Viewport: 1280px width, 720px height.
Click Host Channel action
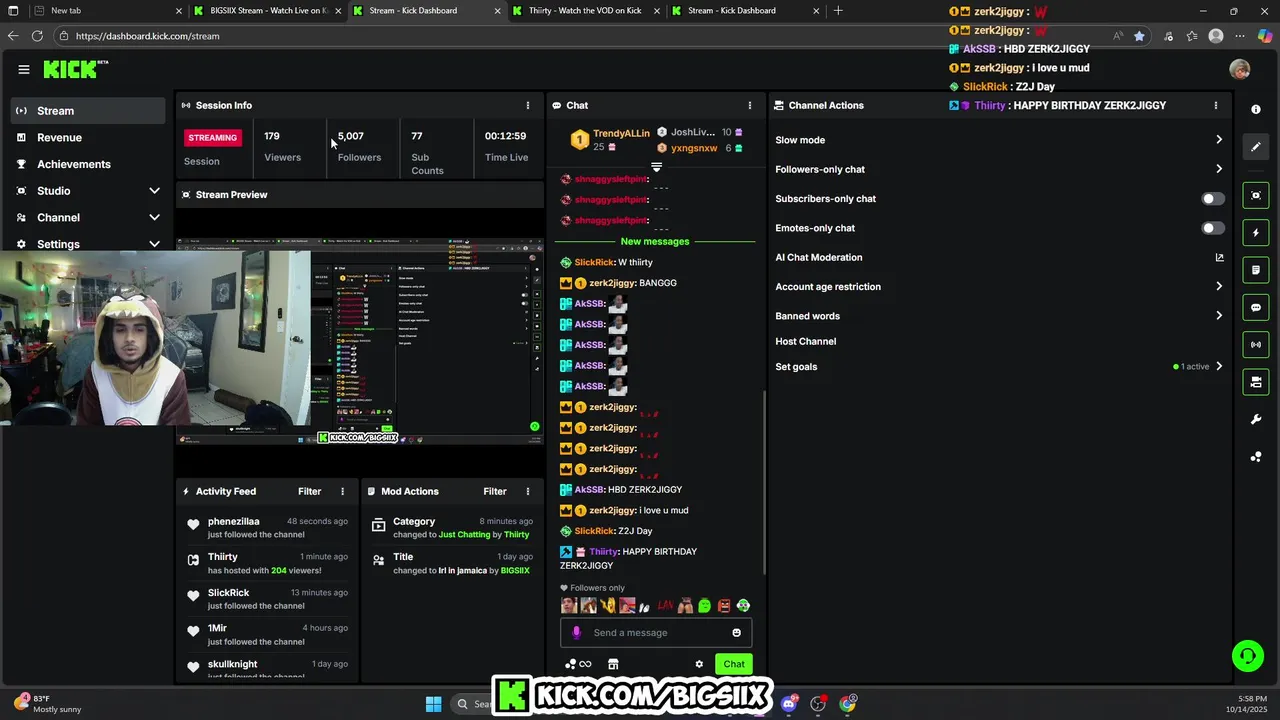(x=806, y=341)
